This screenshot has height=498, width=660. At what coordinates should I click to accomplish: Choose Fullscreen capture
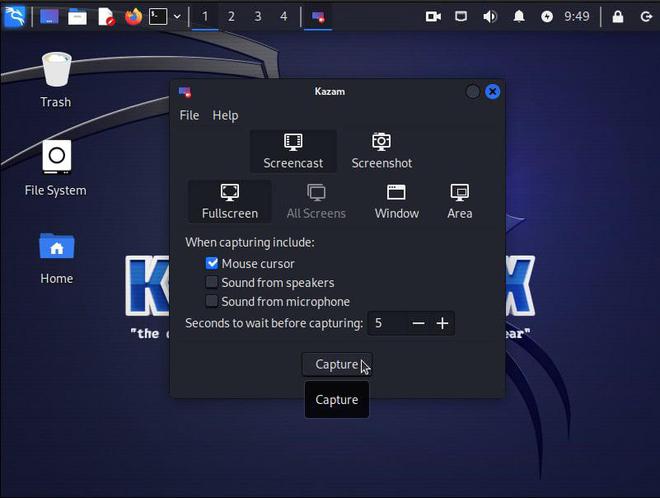[230, 202]
